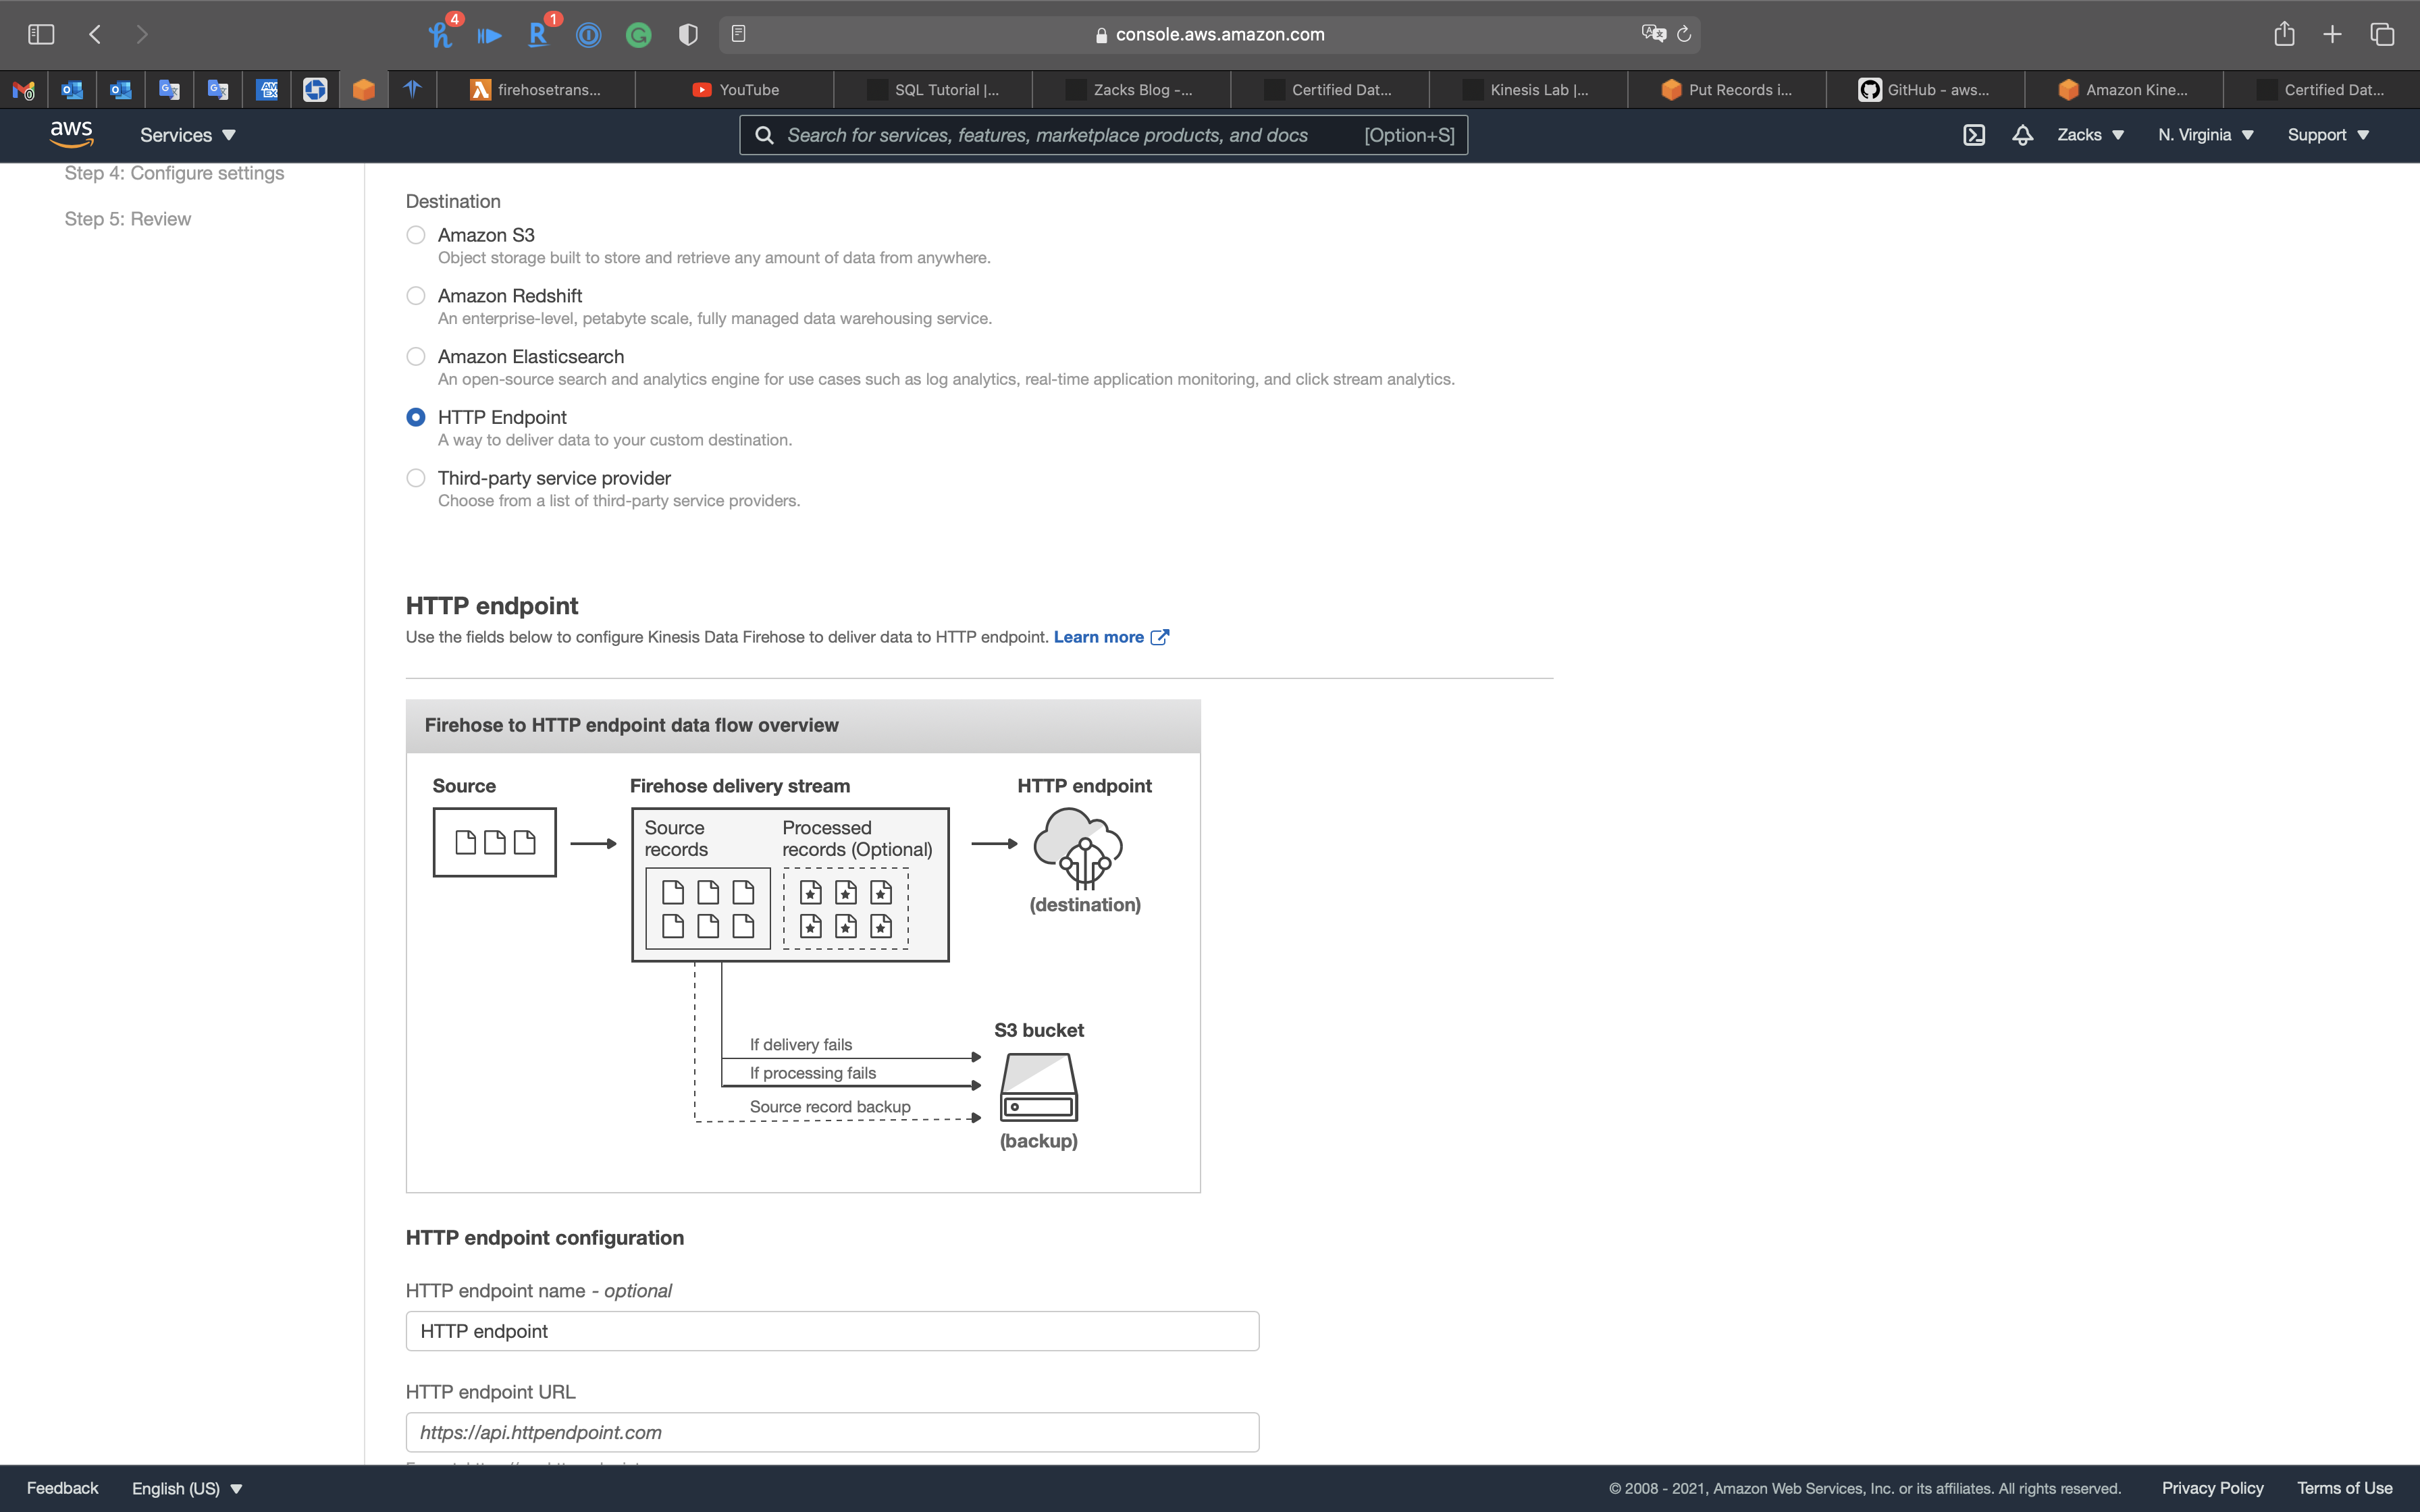
Task: Click the Grammarly extension icon
Action: 638,36
